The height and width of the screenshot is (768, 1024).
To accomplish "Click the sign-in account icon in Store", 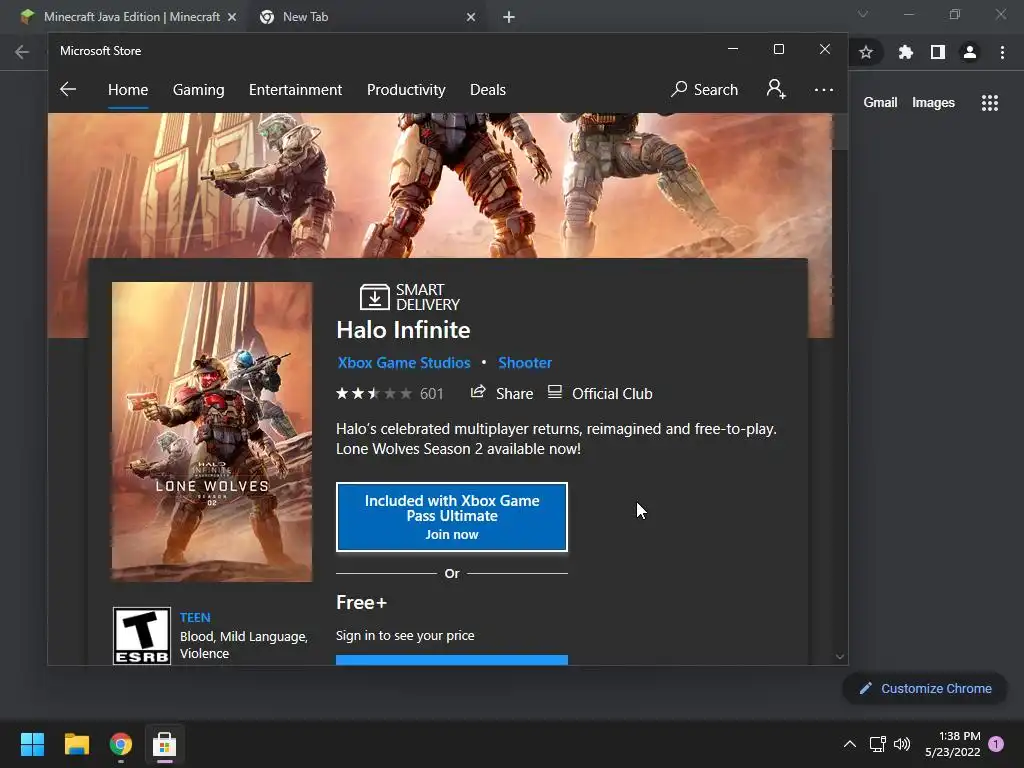I will pyautogui.click(x=776, y=89).
